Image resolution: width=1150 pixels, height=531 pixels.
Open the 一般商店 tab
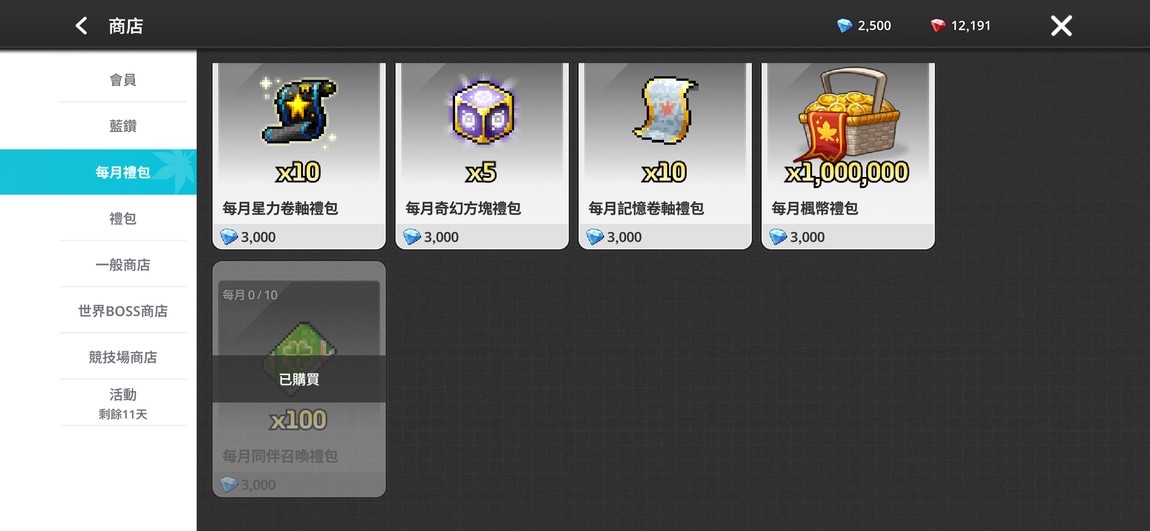tap(122, 265)
